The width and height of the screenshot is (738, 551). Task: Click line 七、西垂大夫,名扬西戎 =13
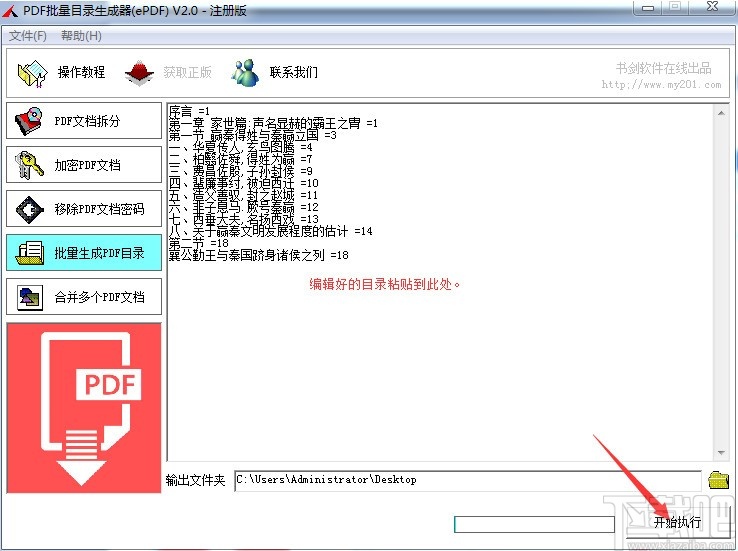coord(243,219)
